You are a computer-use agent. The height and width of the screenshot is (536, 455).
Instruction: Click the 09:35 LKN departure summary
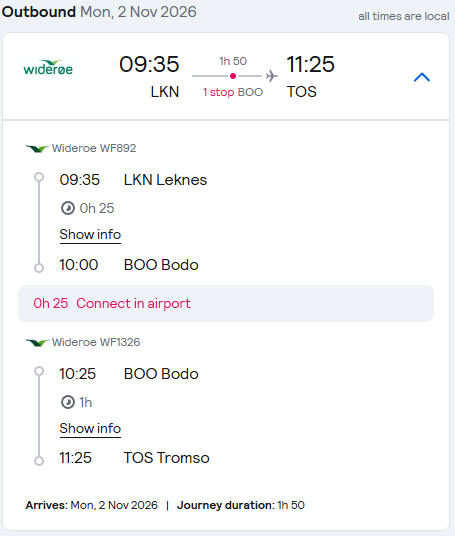(x=149, y=77)
